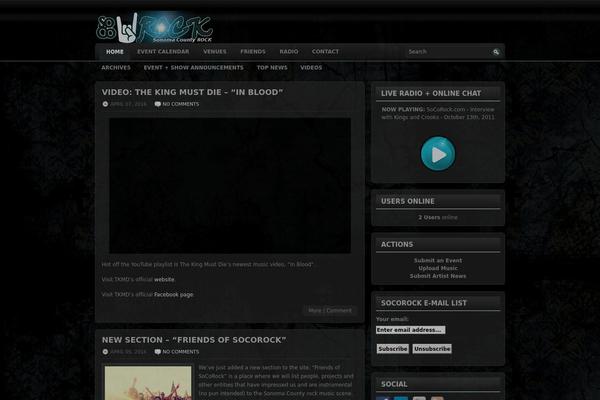This screenshot has width=600, height=400.
Task: Open the Videos category
Action: [311, 68]
